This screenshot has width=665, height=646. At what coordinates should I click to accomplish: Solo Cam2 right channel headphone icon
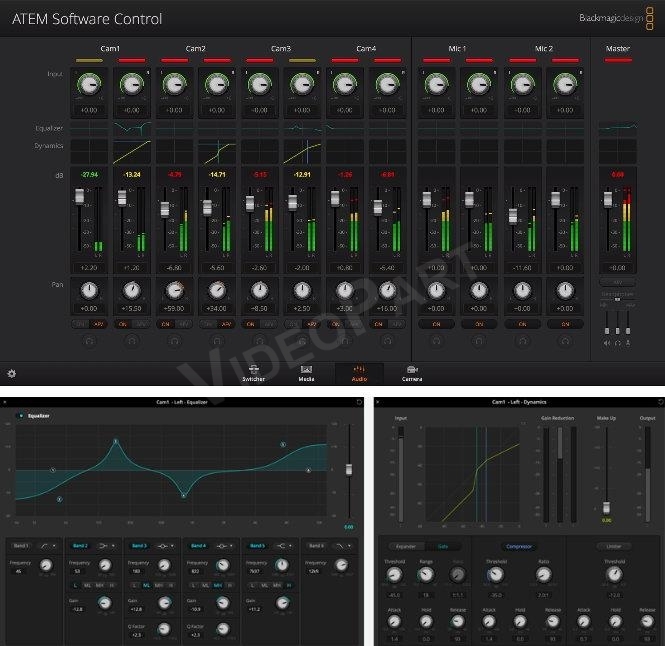pyautogui.click(x=217, y=341)
